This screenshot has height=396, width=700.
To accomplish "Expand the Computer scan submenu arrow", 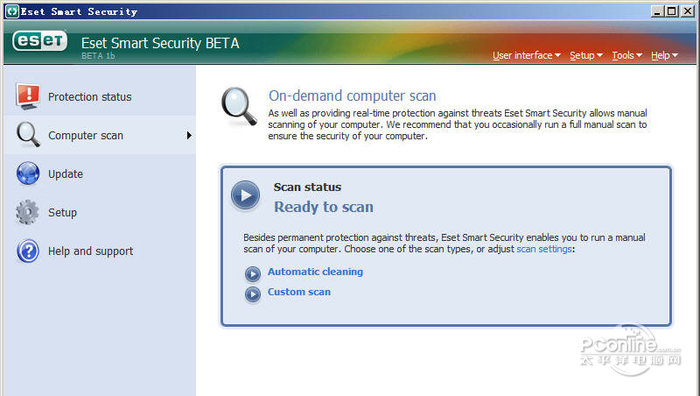I will click(x=189, y=135).
